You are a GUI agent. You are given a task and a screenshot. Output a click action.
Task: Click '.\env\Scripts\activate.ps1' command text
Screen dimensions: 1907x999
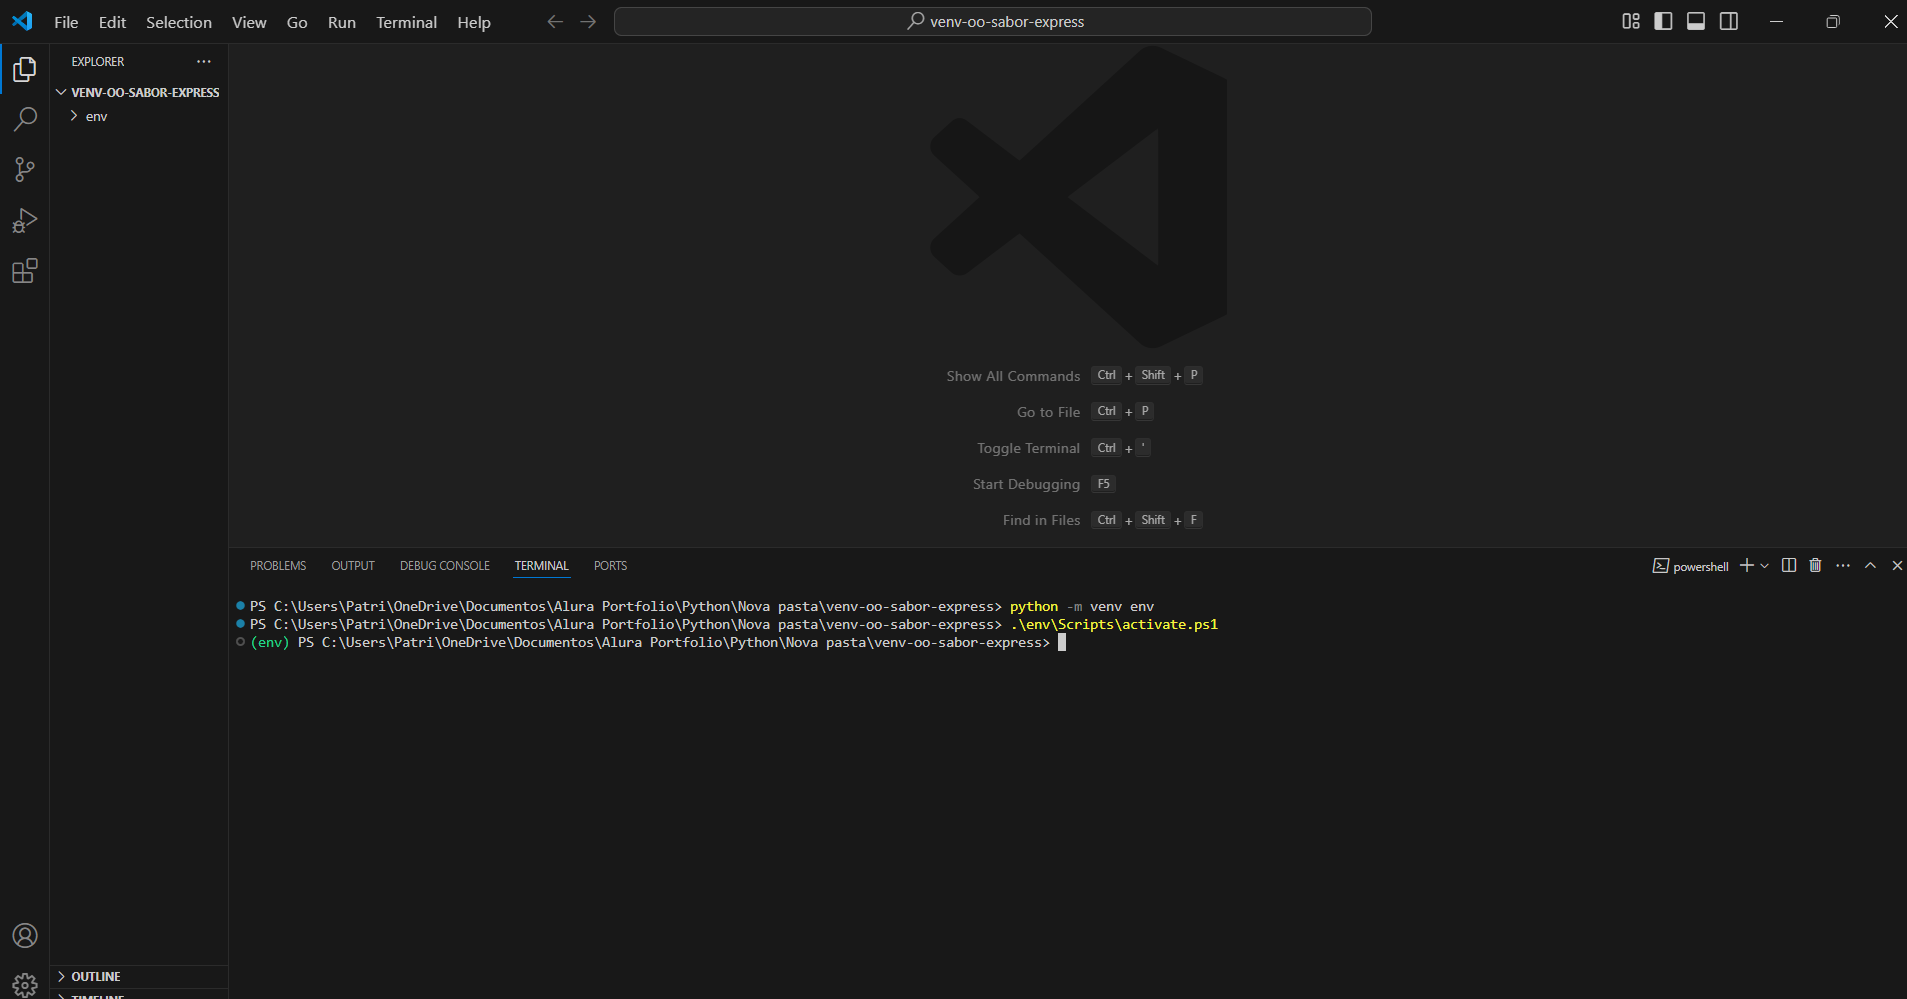[1114, 624]
